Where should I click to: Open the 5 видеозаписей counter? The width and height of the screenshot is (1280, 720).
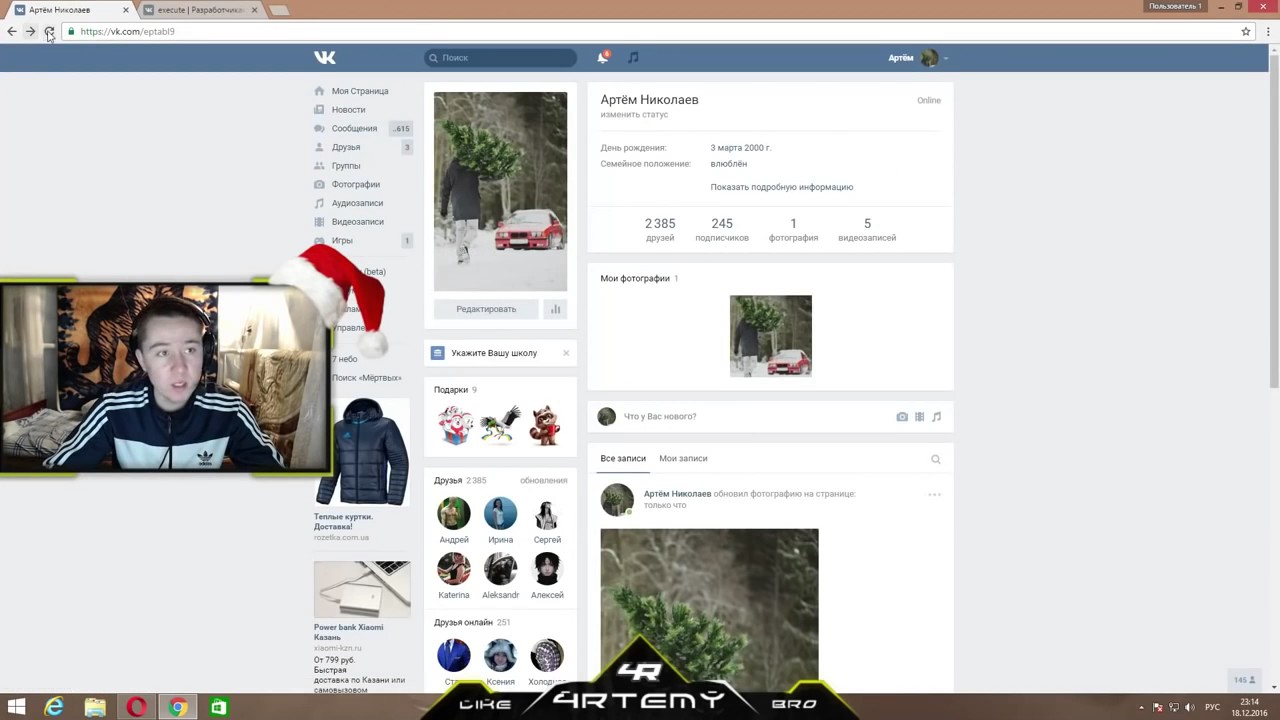867,230
